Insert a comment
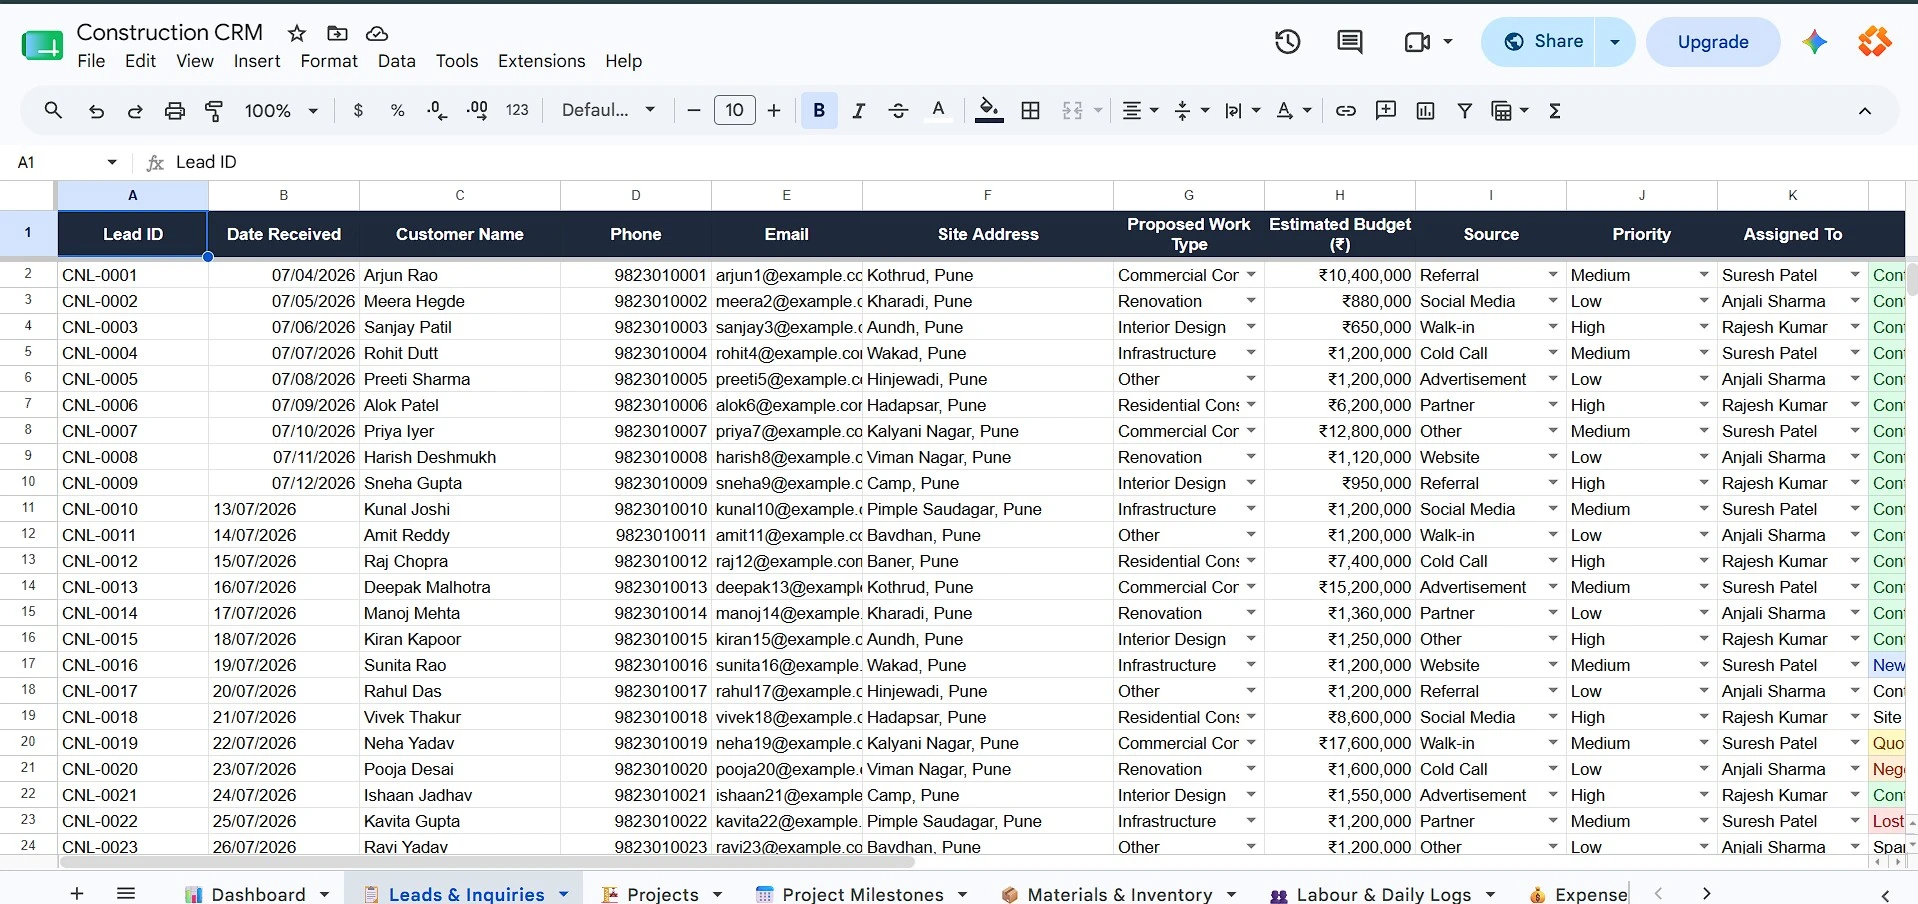This screenshot has height=904, width=1918. coord(1386,111)
